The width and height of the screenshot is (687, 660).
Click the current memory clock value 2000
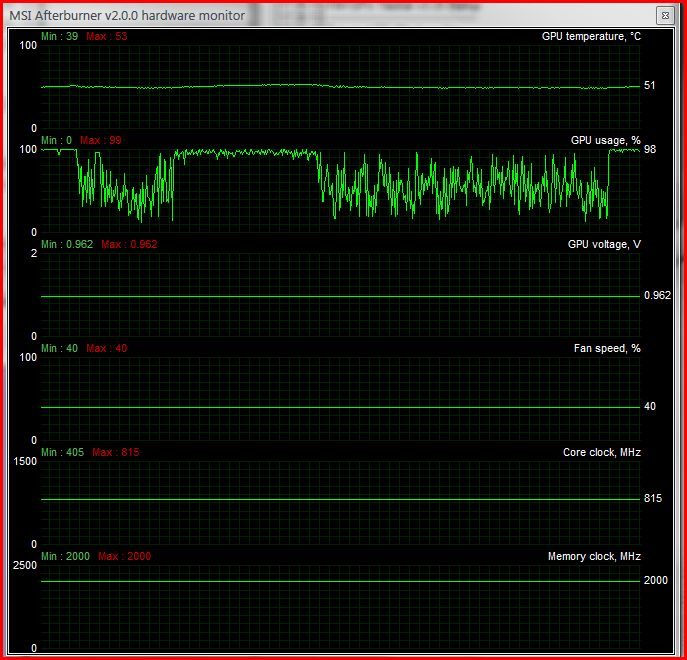tap(656, 580)
